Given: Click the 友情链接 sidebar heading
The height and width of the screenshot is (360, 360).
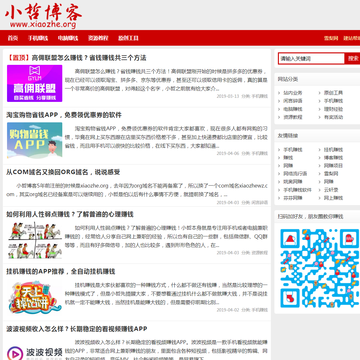Looking at the screenshot, I should 288,136.
